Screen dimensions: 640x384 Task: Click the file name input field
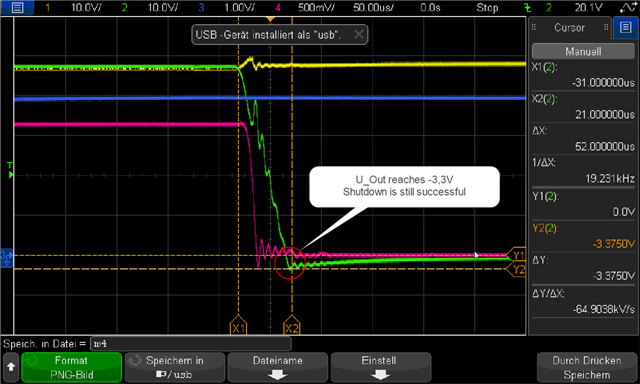190,344
